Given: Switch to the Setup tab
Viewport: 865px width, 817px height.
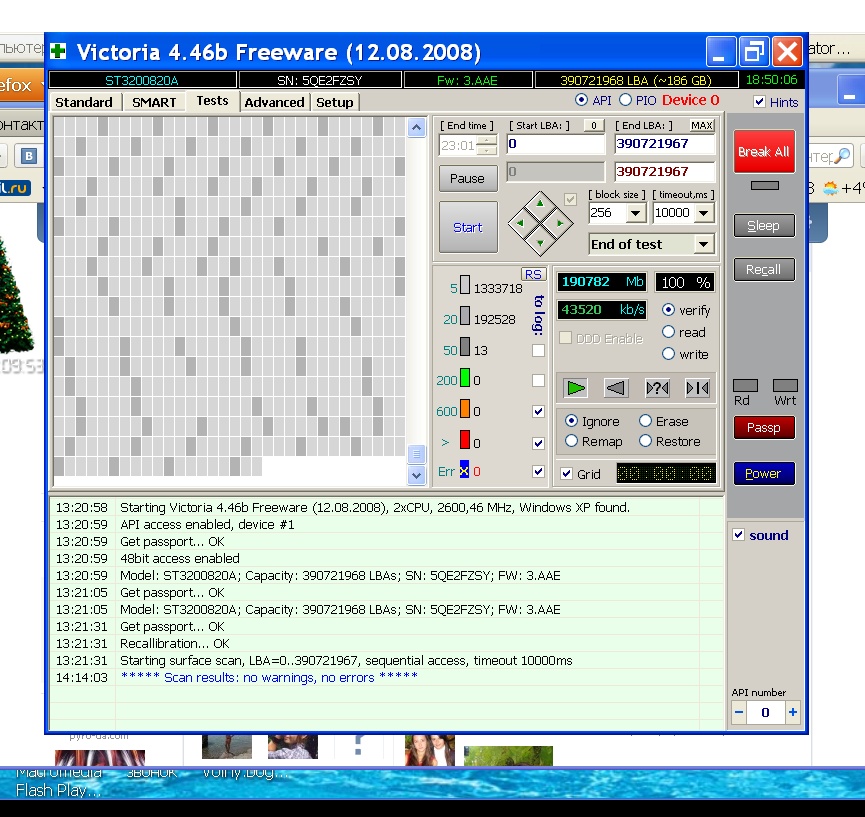Looking at the screenshot, I should click(x=335, y=102).
